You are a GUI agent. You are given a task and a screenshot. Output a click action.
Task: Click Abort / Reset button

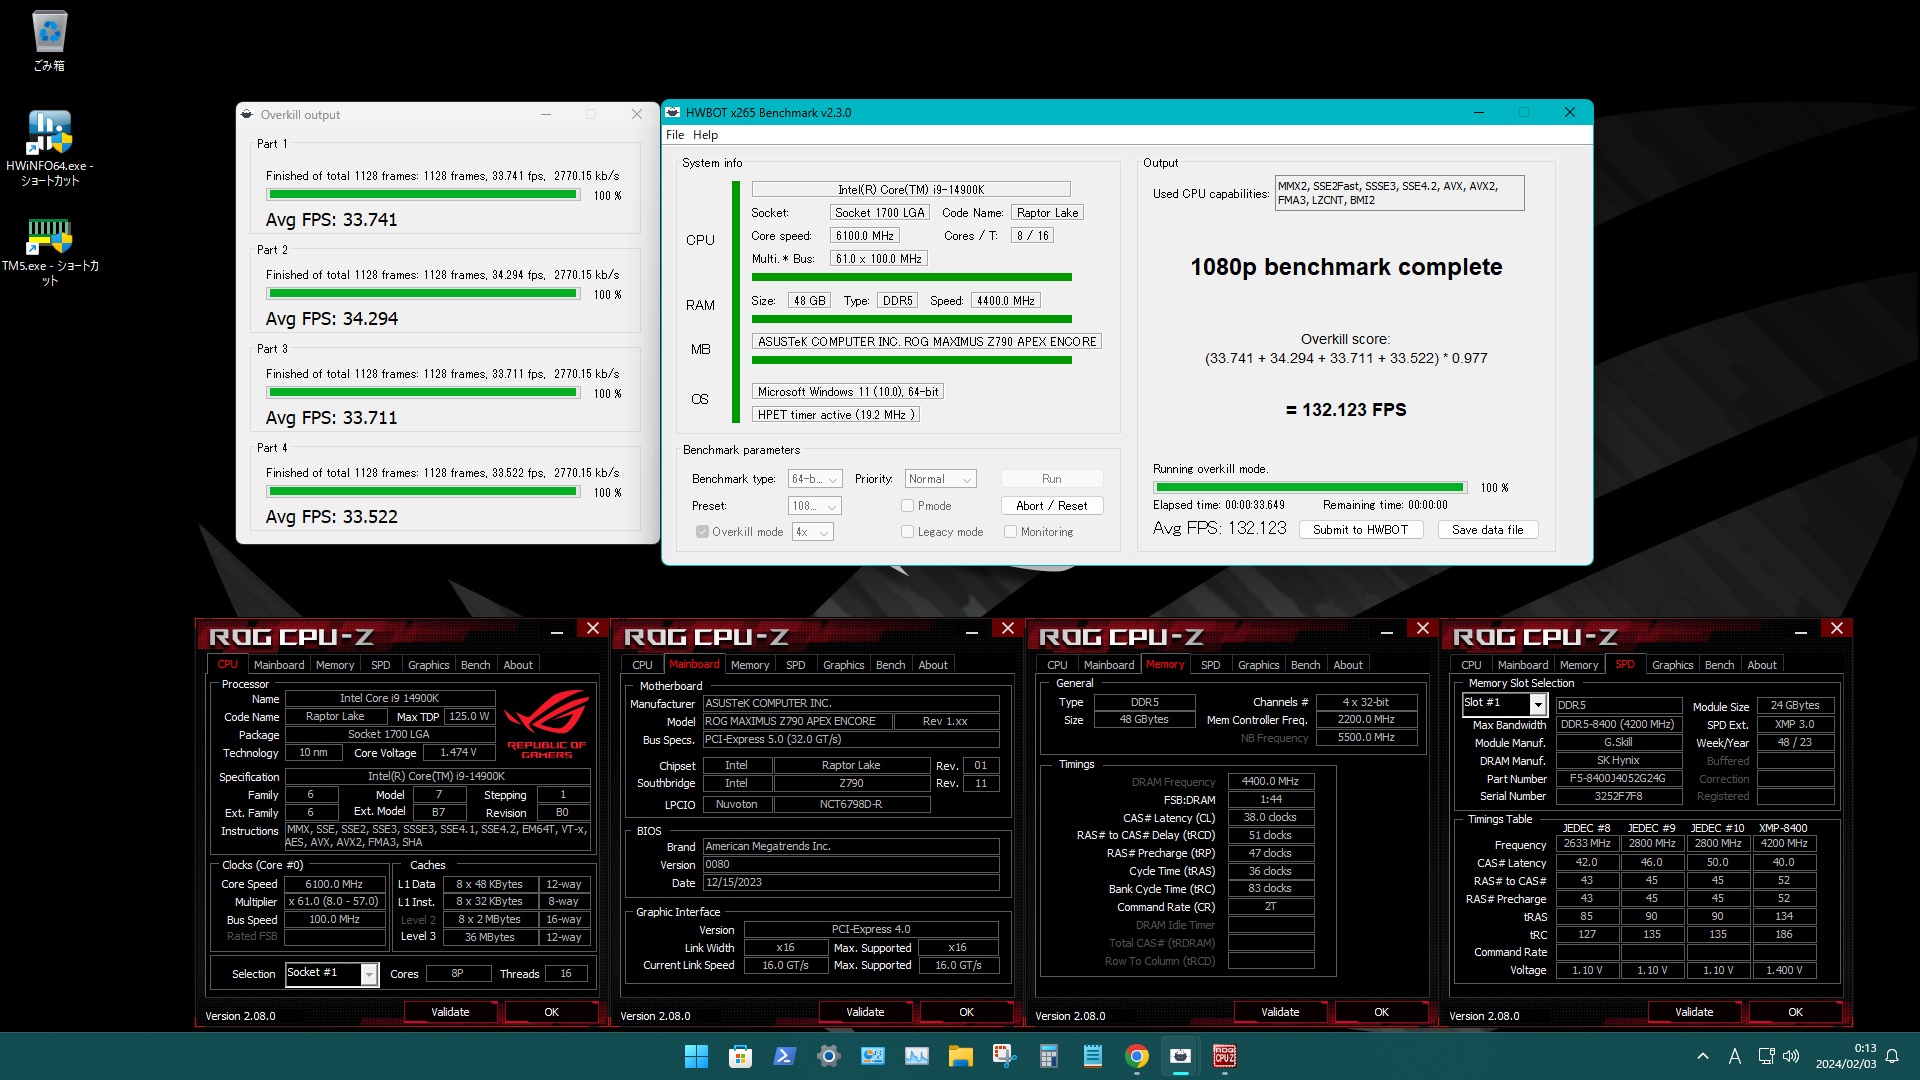click(x=1051, y=506)
